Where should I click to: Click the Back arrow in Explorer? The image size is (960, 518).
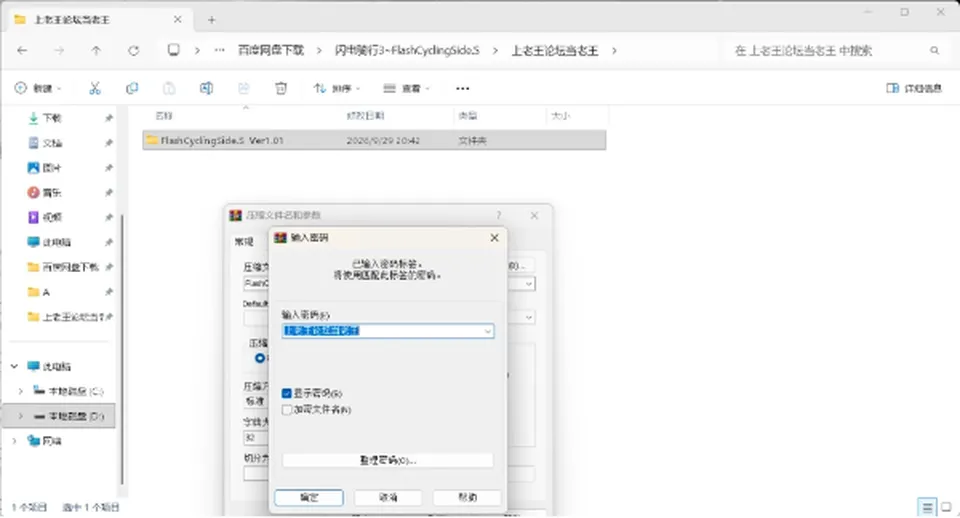click(23, 51)
